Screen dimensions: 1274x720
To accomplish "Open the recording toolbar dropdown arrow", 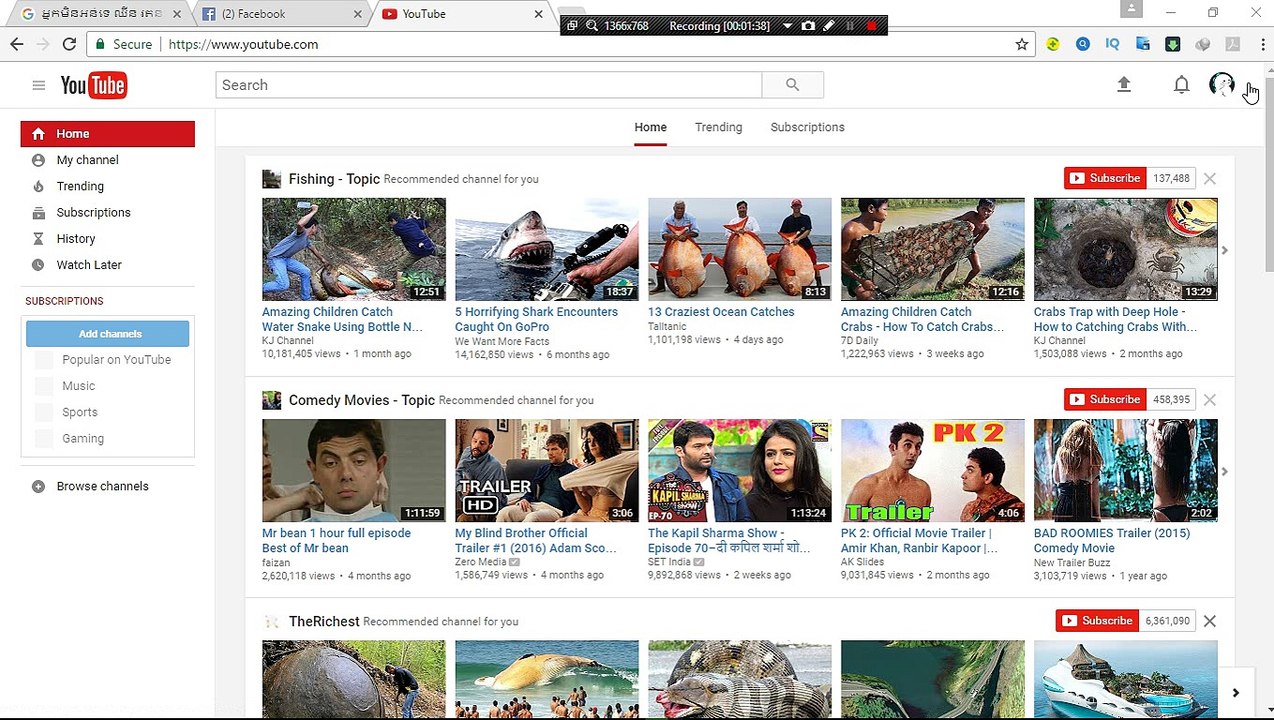I will tap(787, 26).
